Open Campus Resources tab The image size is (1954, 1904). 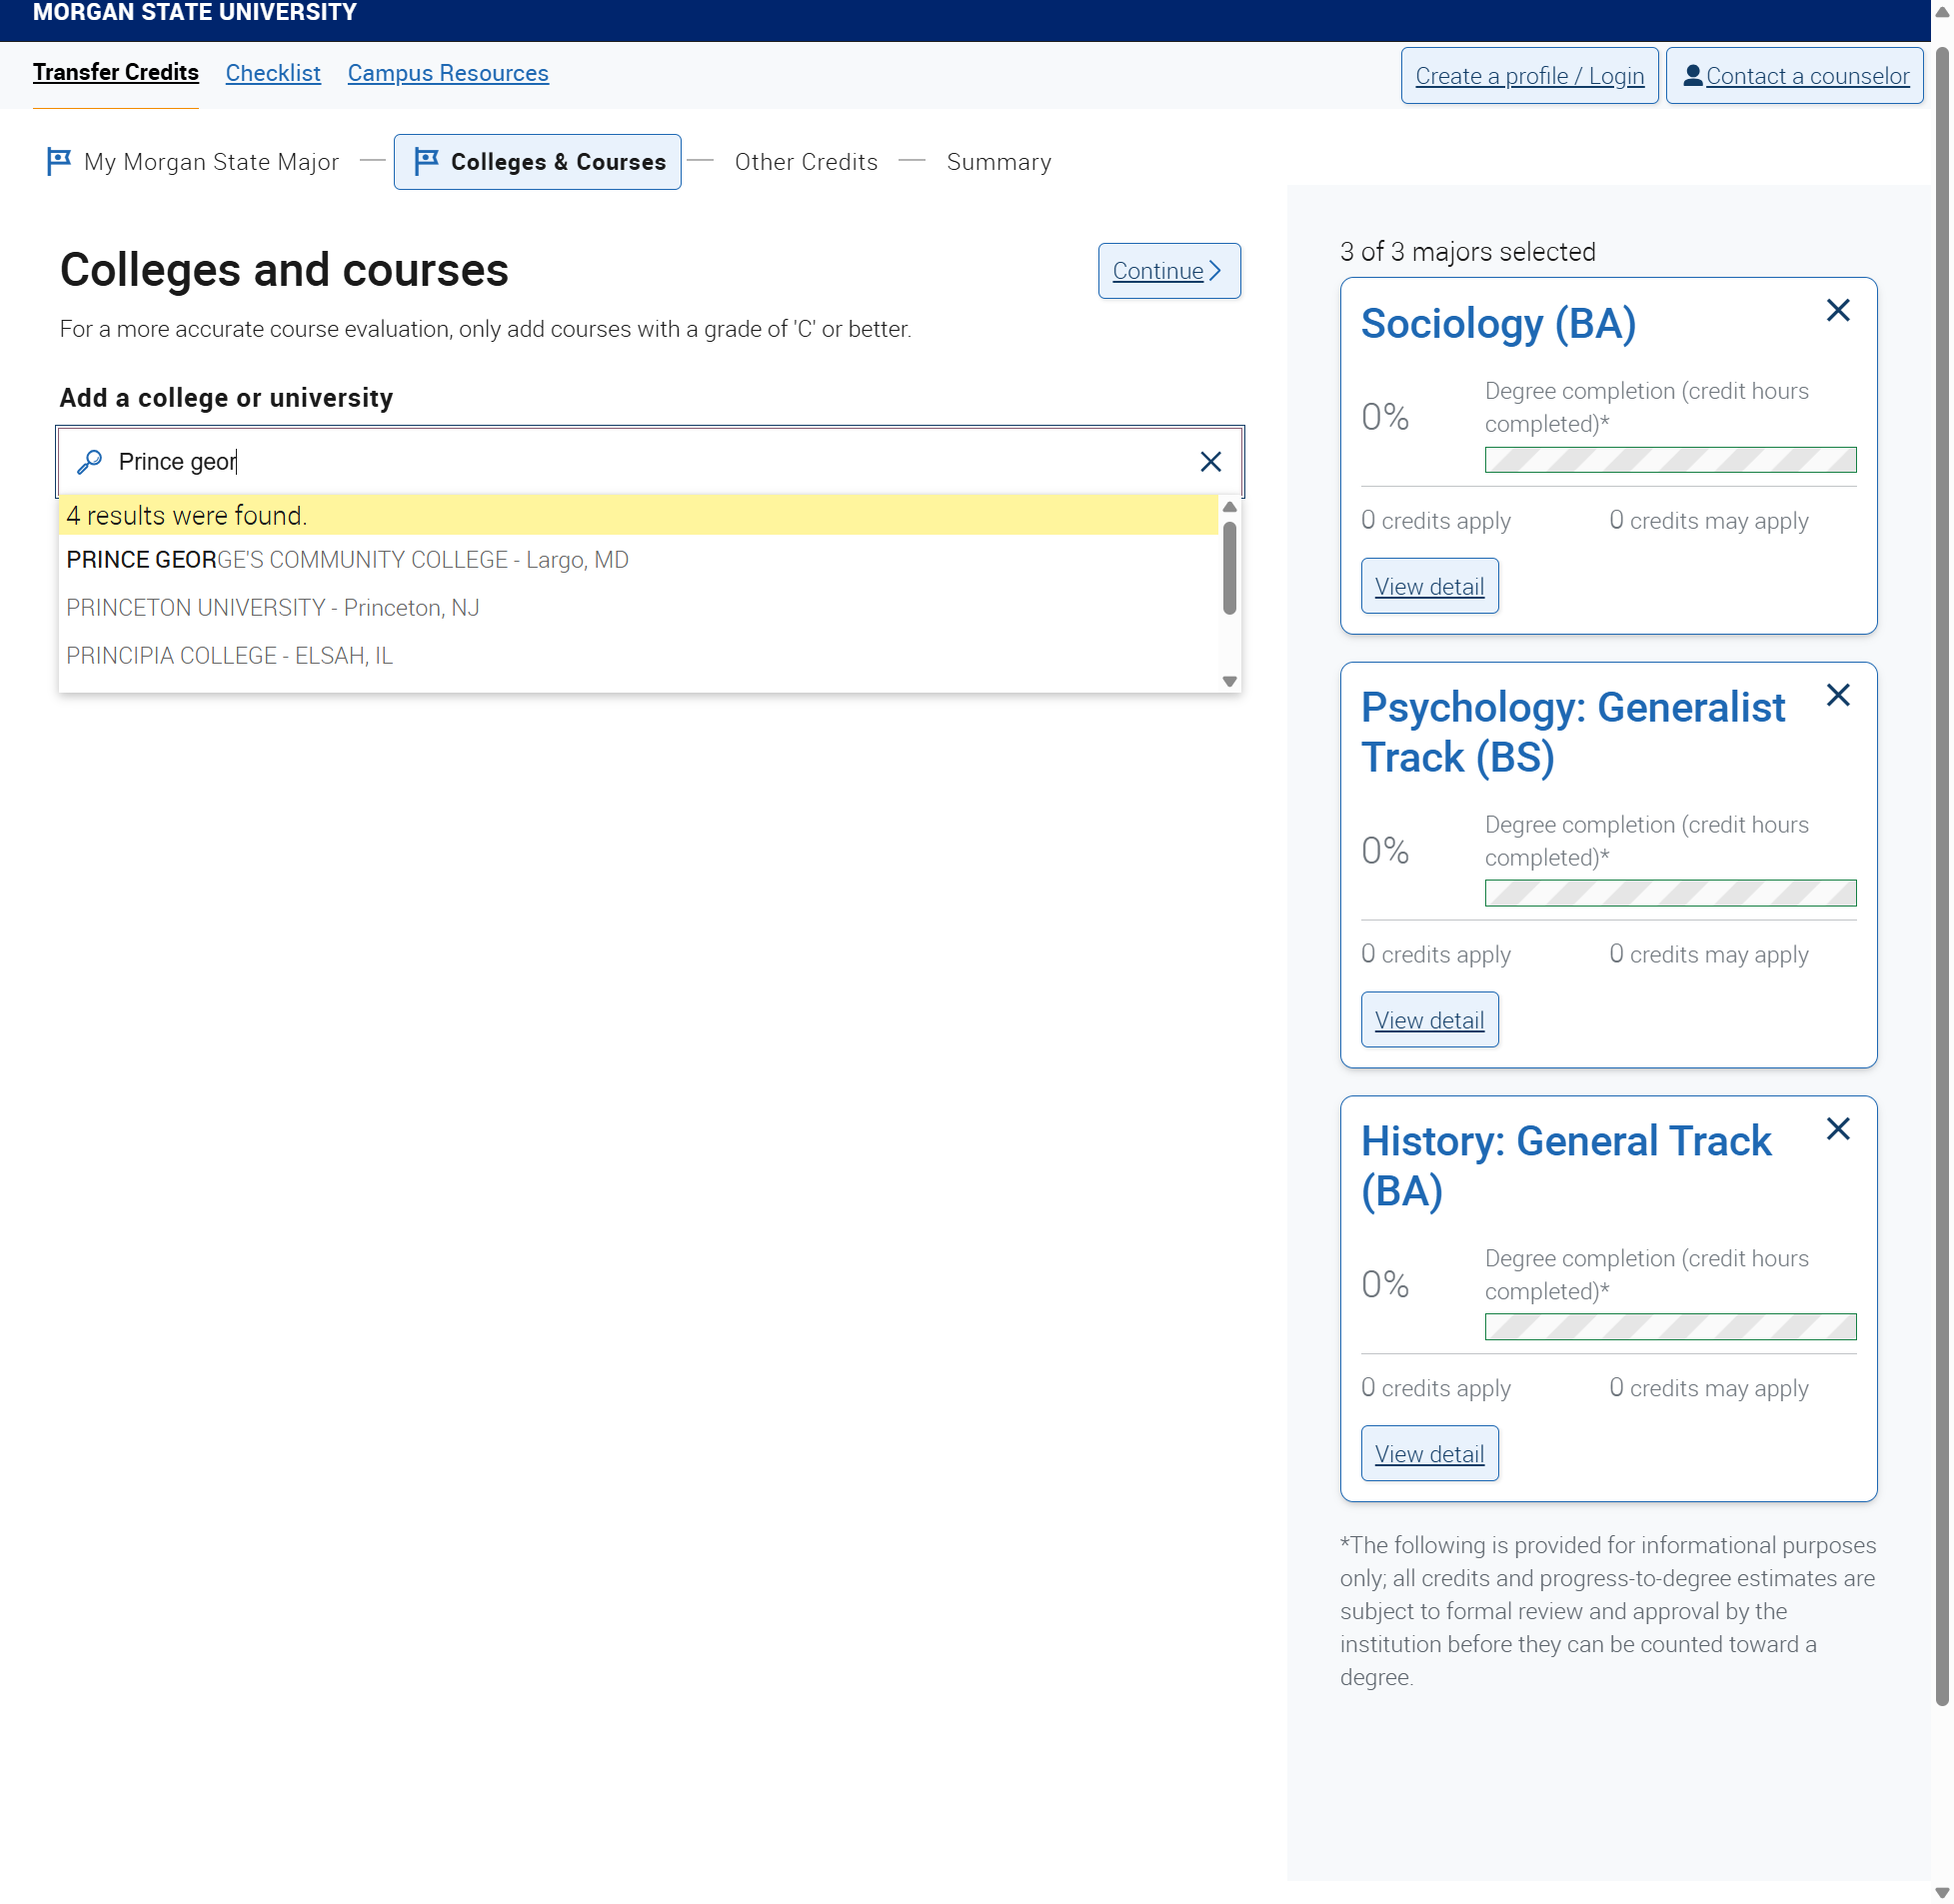pyautogui.click(x=448, y=74)
